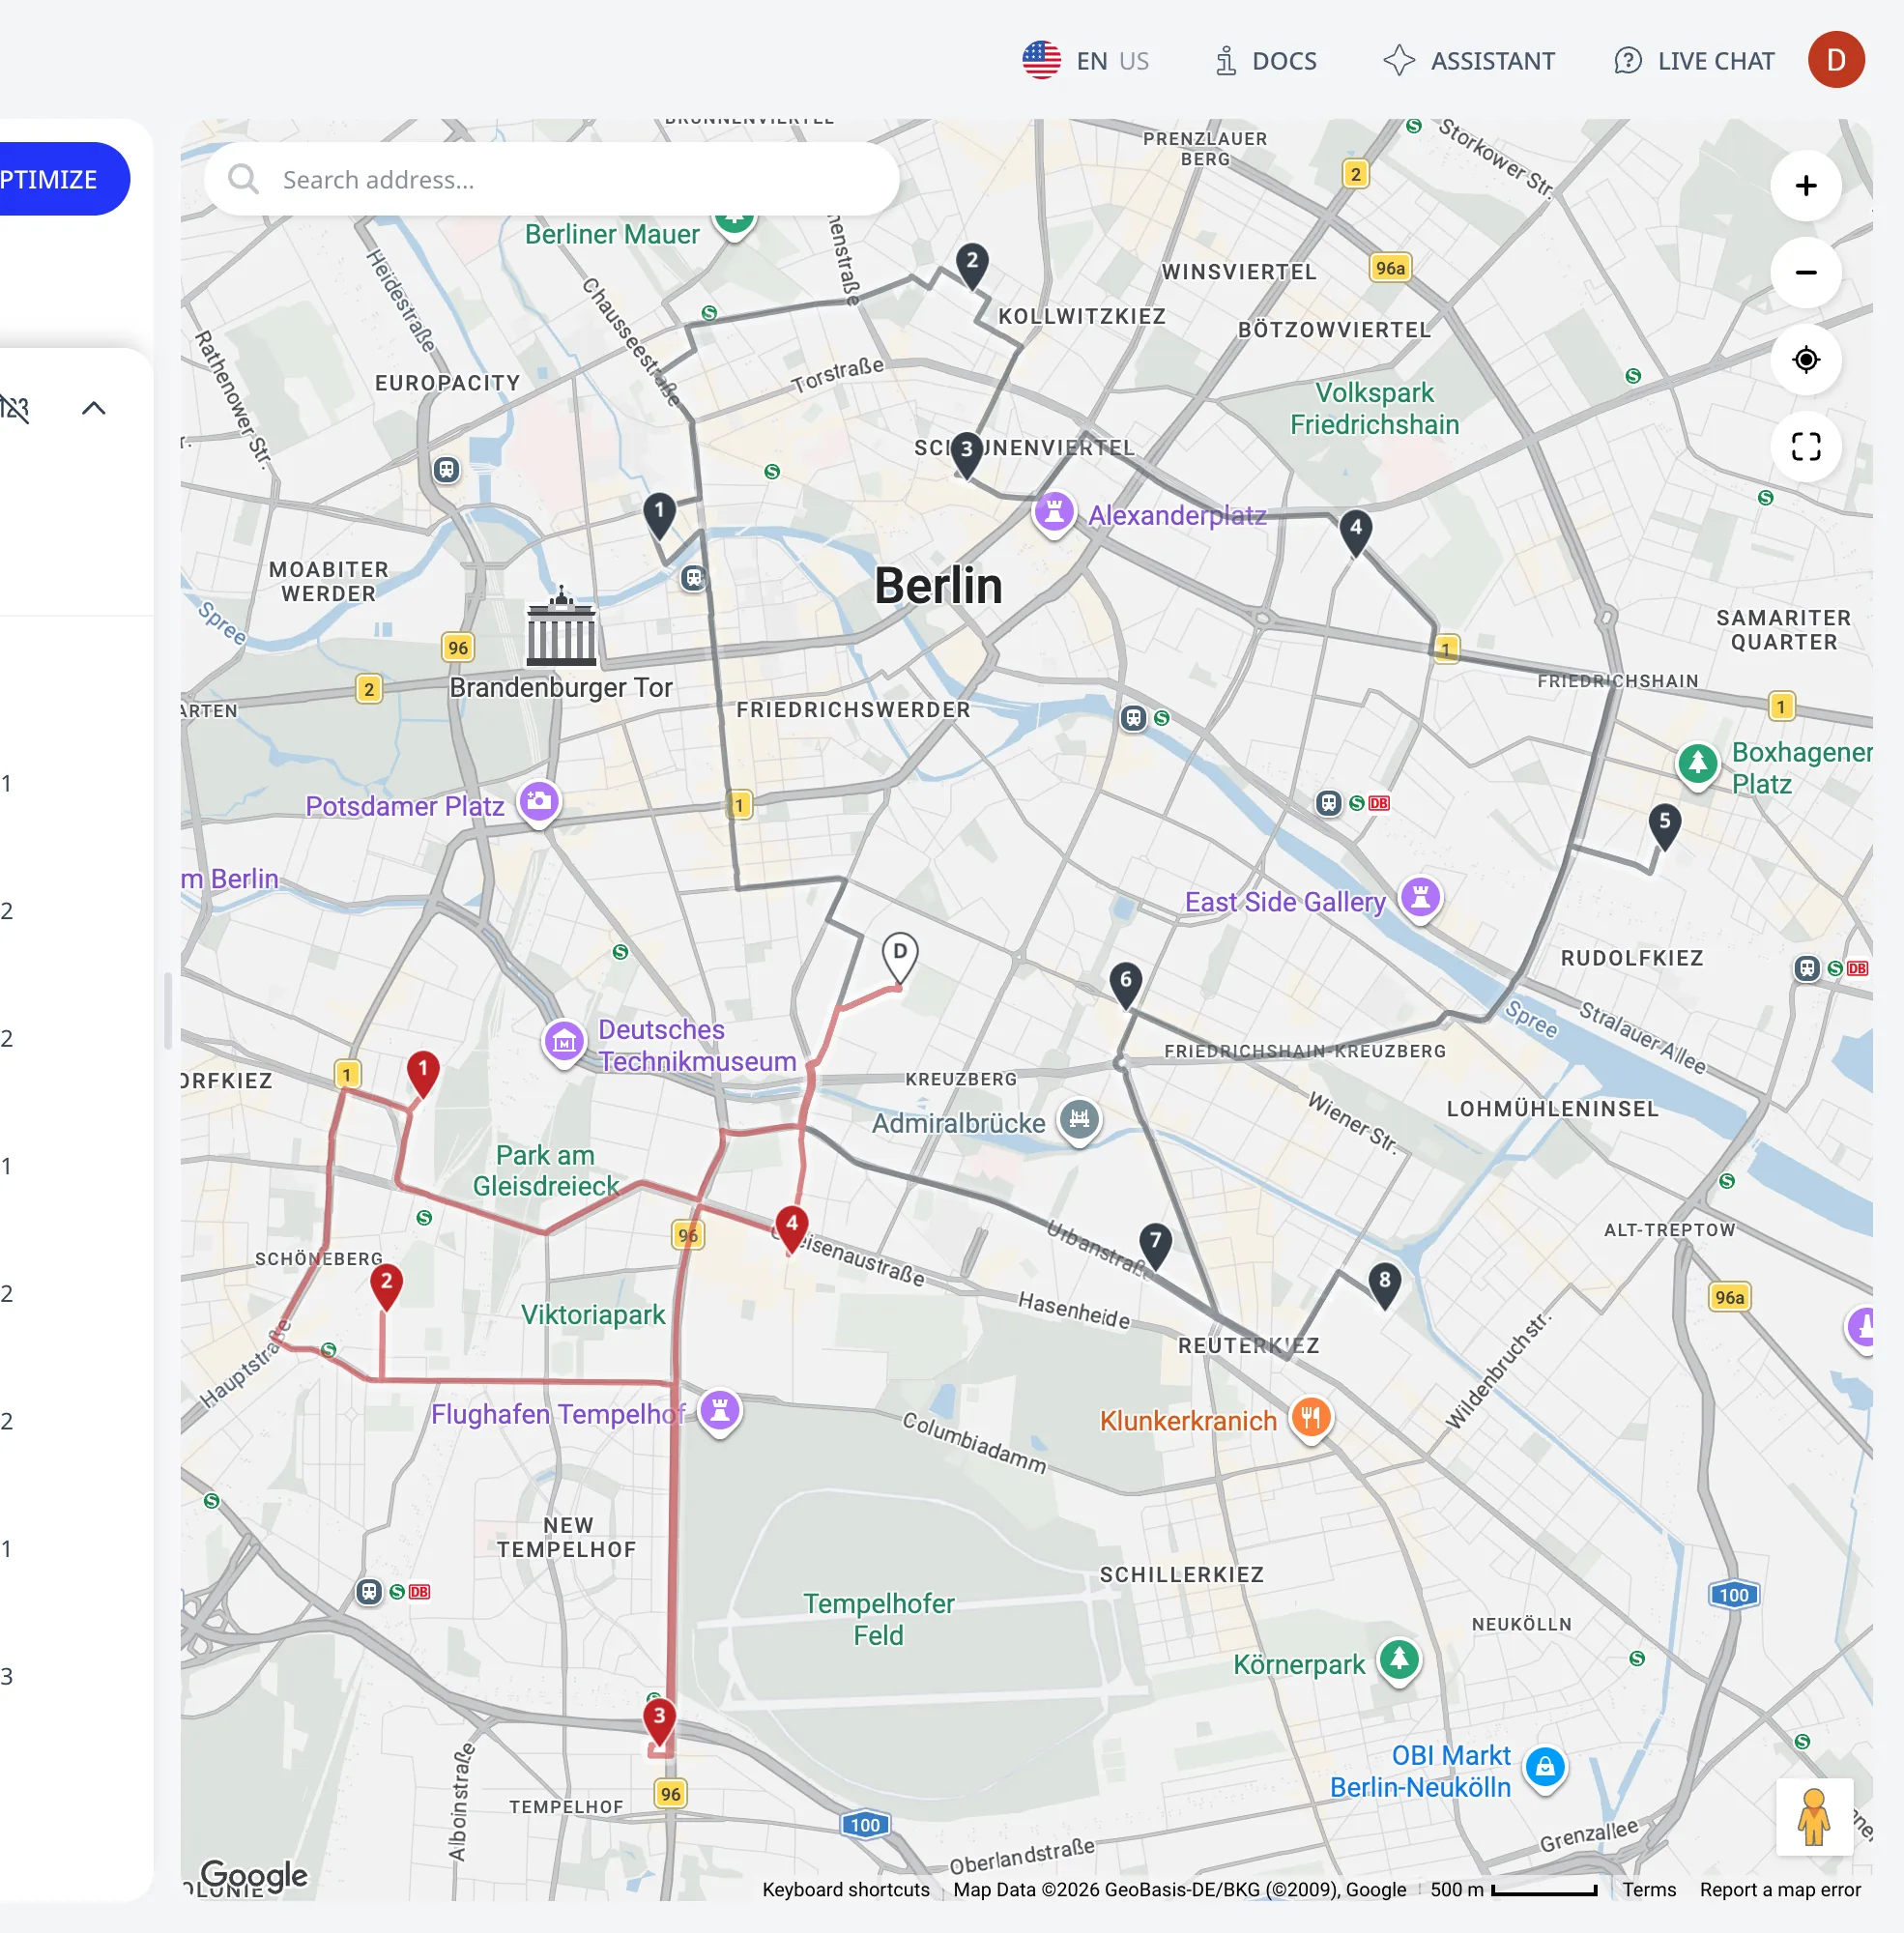Zoom out the map with minus button
This screenshot has height=1933, width=1904.
[x=1805, y=273]
